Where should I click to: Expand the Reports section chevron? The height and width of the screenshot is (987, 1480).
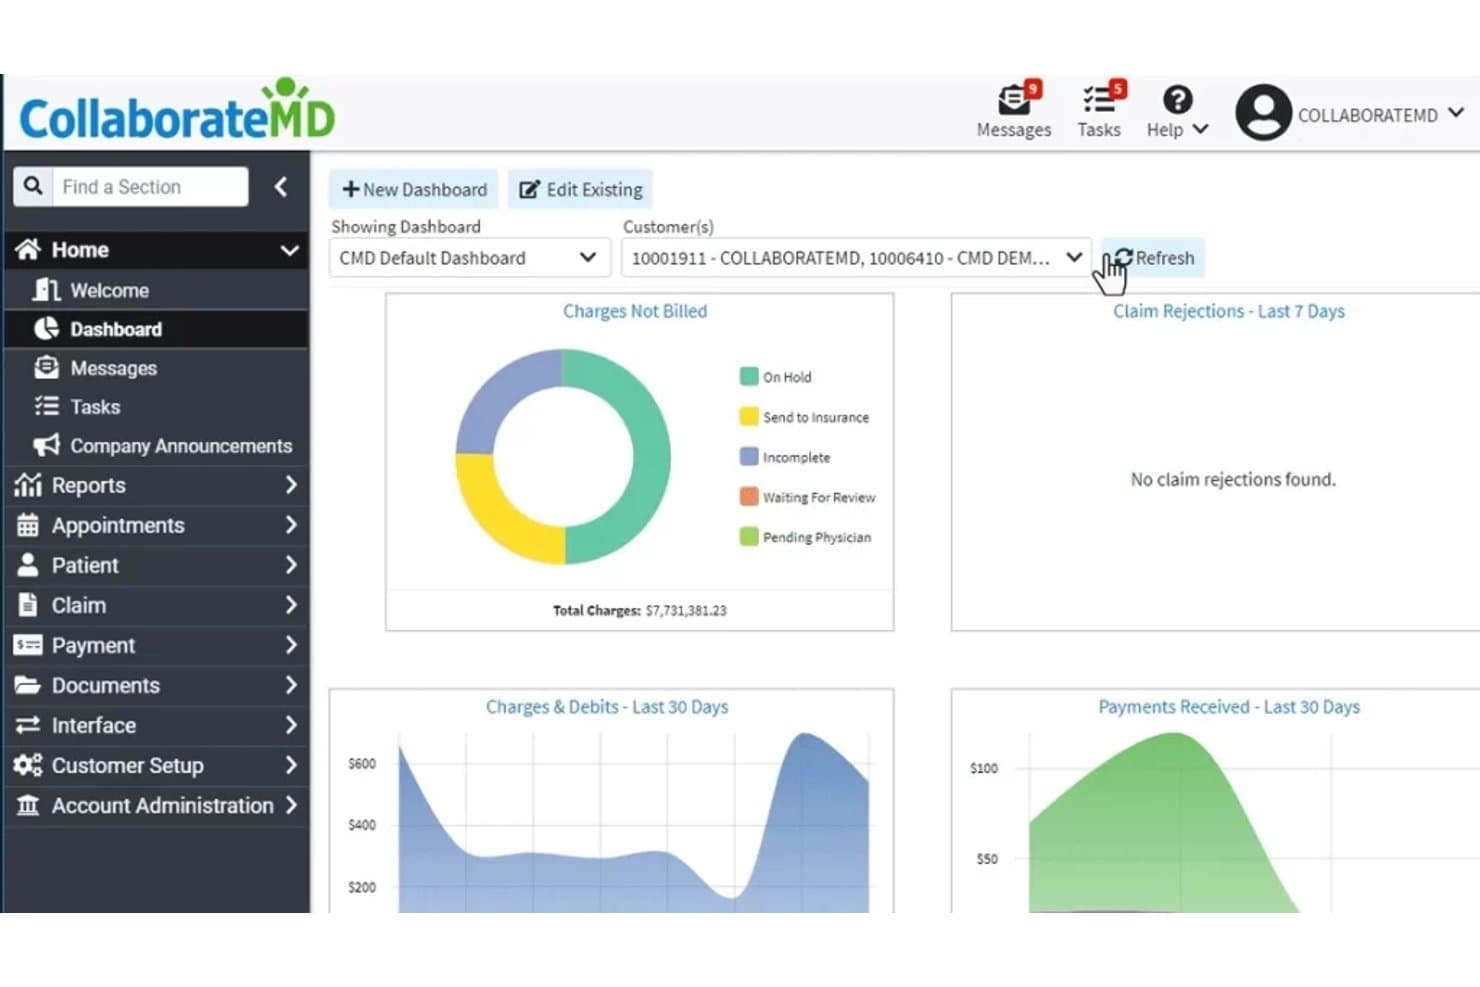[291, 485]
